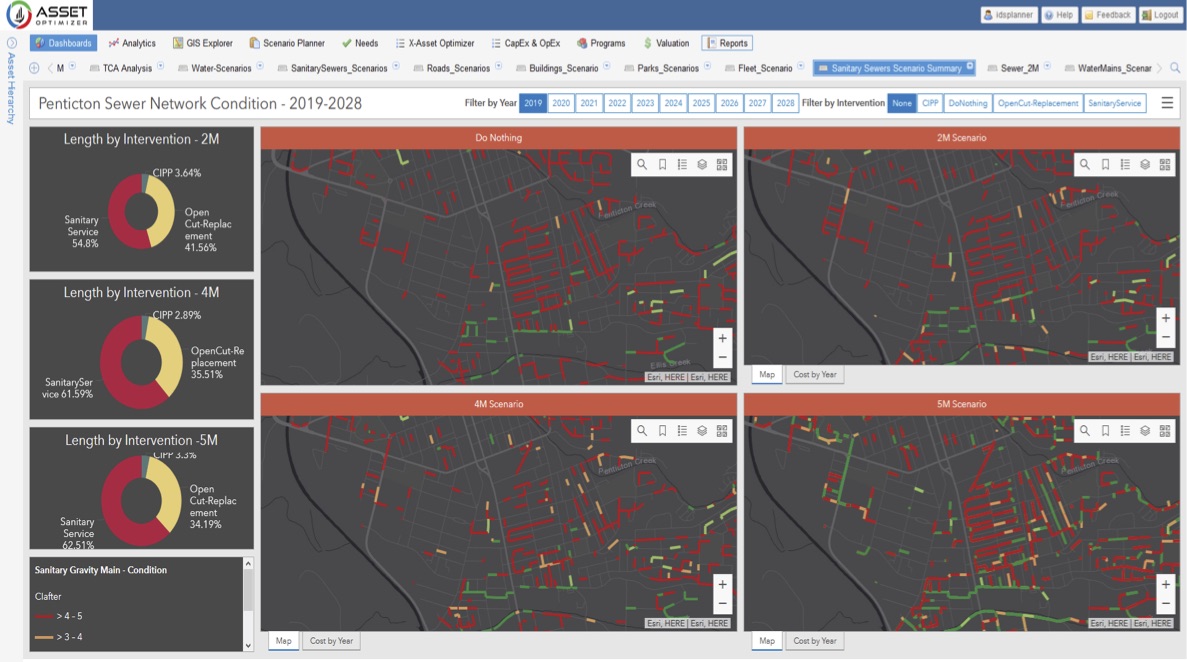Open basemap gallery on Do Nothing map

tap(722, 165)
